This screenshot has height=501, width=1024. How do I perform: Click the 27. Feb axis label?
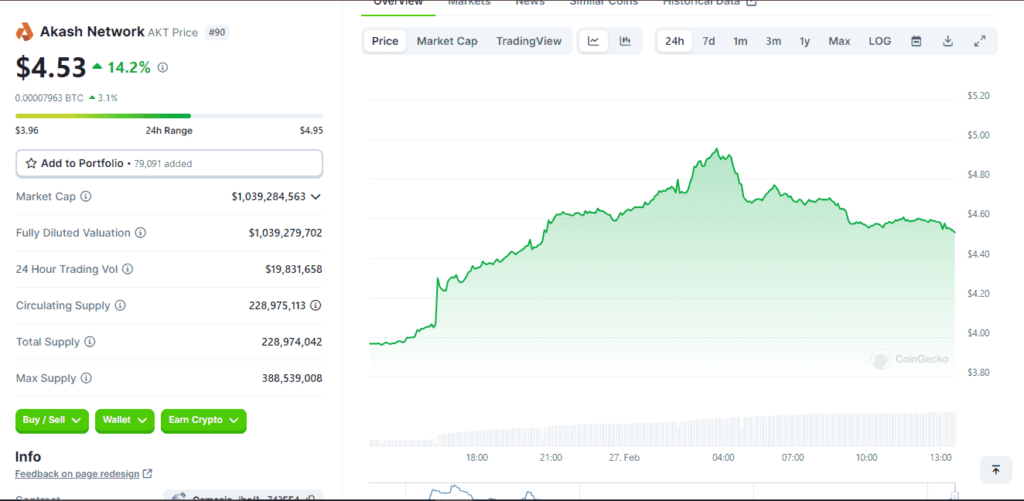click(x=622, y=458)
